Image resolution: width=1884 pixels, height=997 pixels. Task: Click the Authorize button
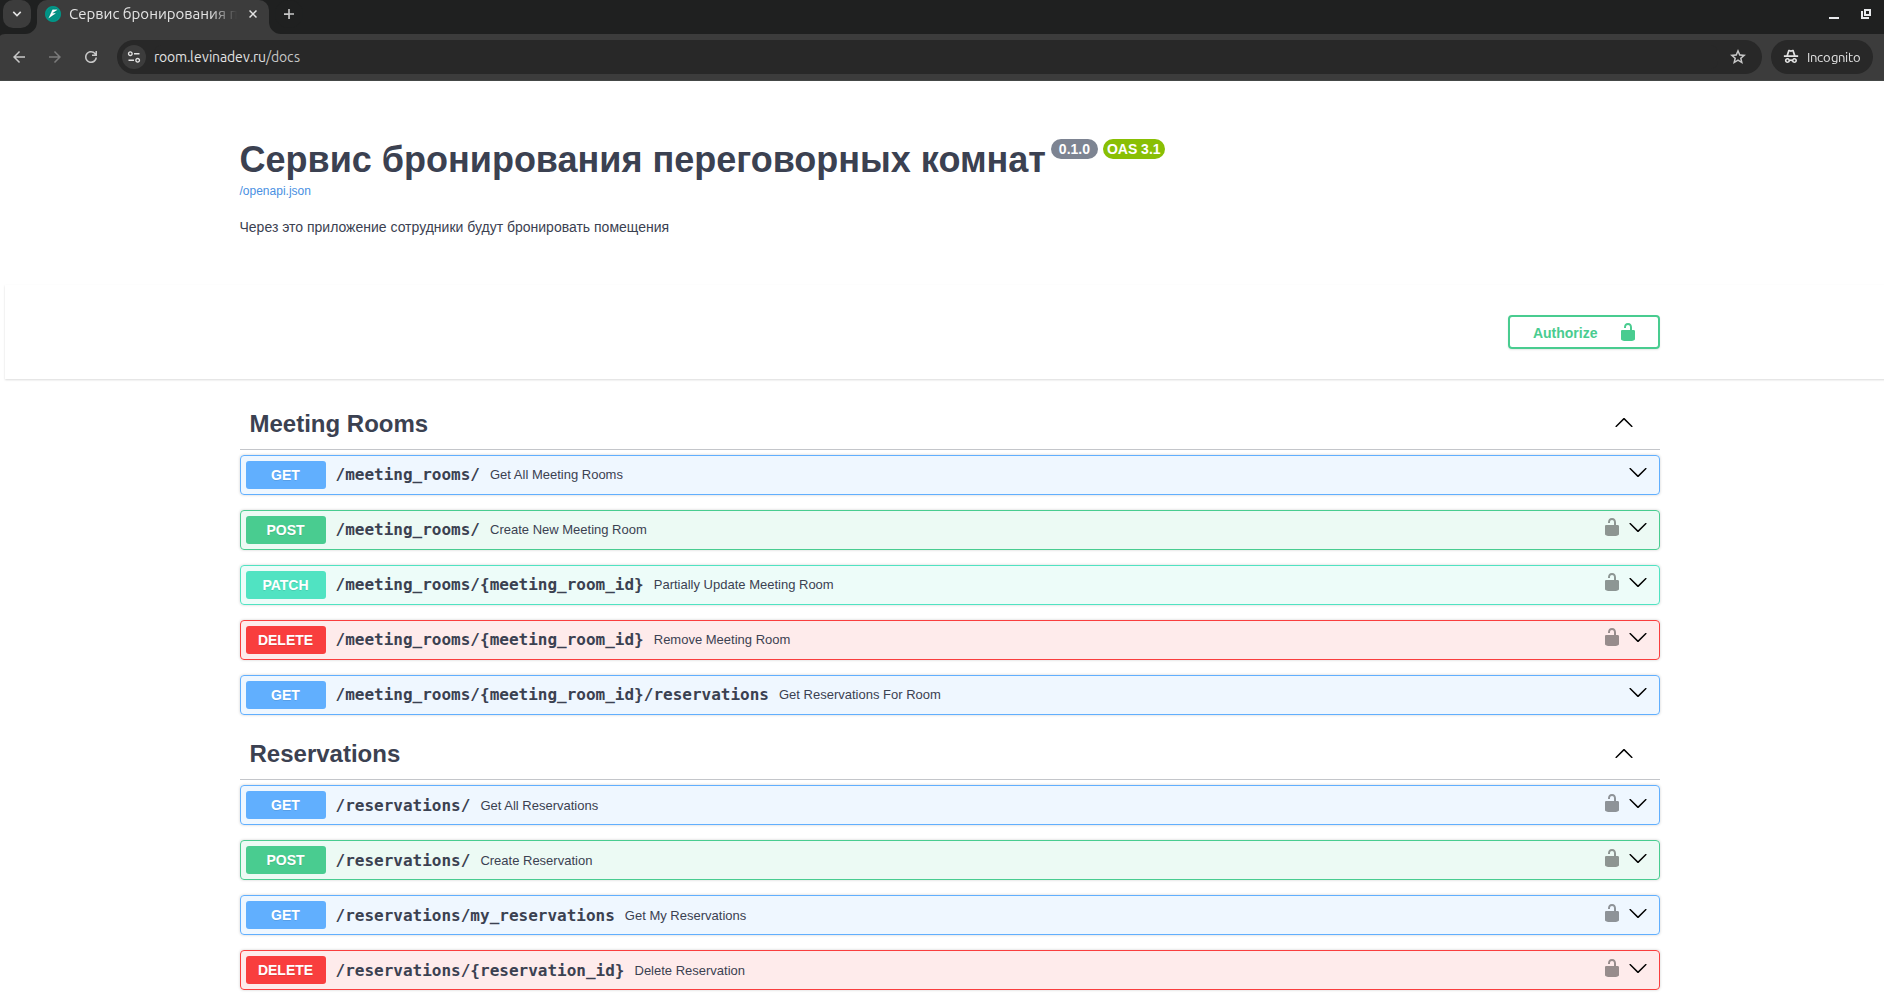[1583, 332]
